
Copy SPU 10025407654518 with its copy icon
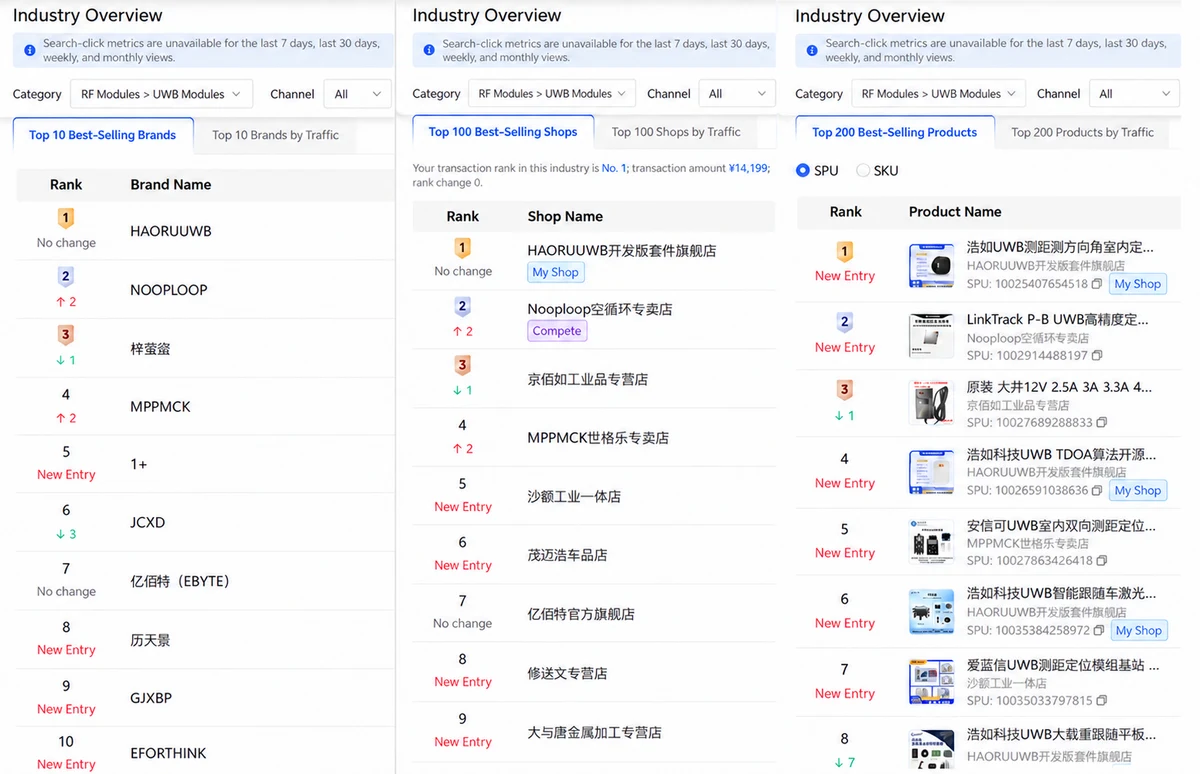(x=1097, y=284)
